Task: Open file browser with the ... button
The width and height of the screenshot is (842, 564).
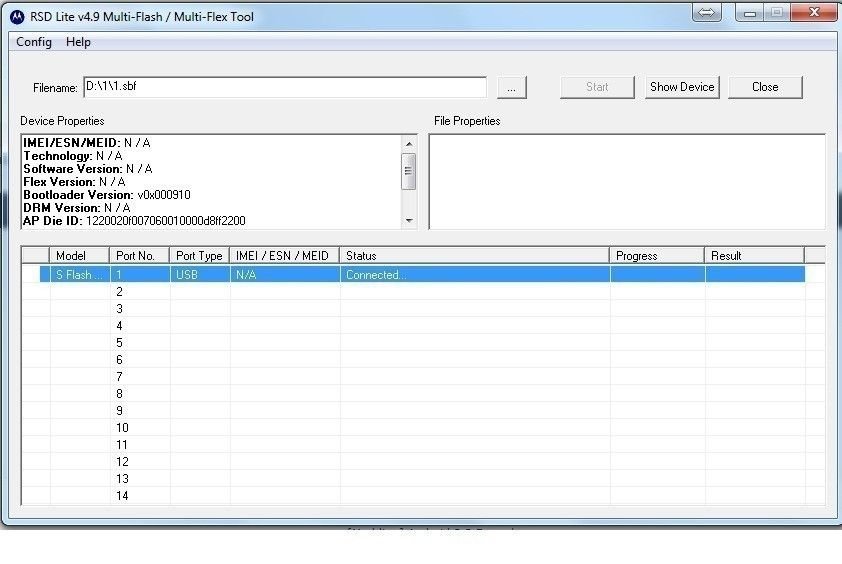Action: pos(512,88)
